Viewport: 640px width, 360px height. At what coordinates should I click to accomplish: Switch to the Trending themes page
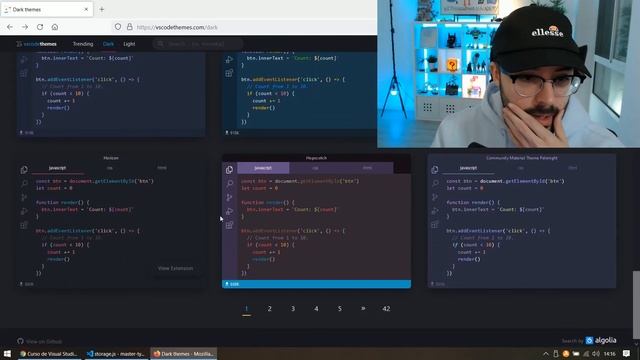point(83,44)
